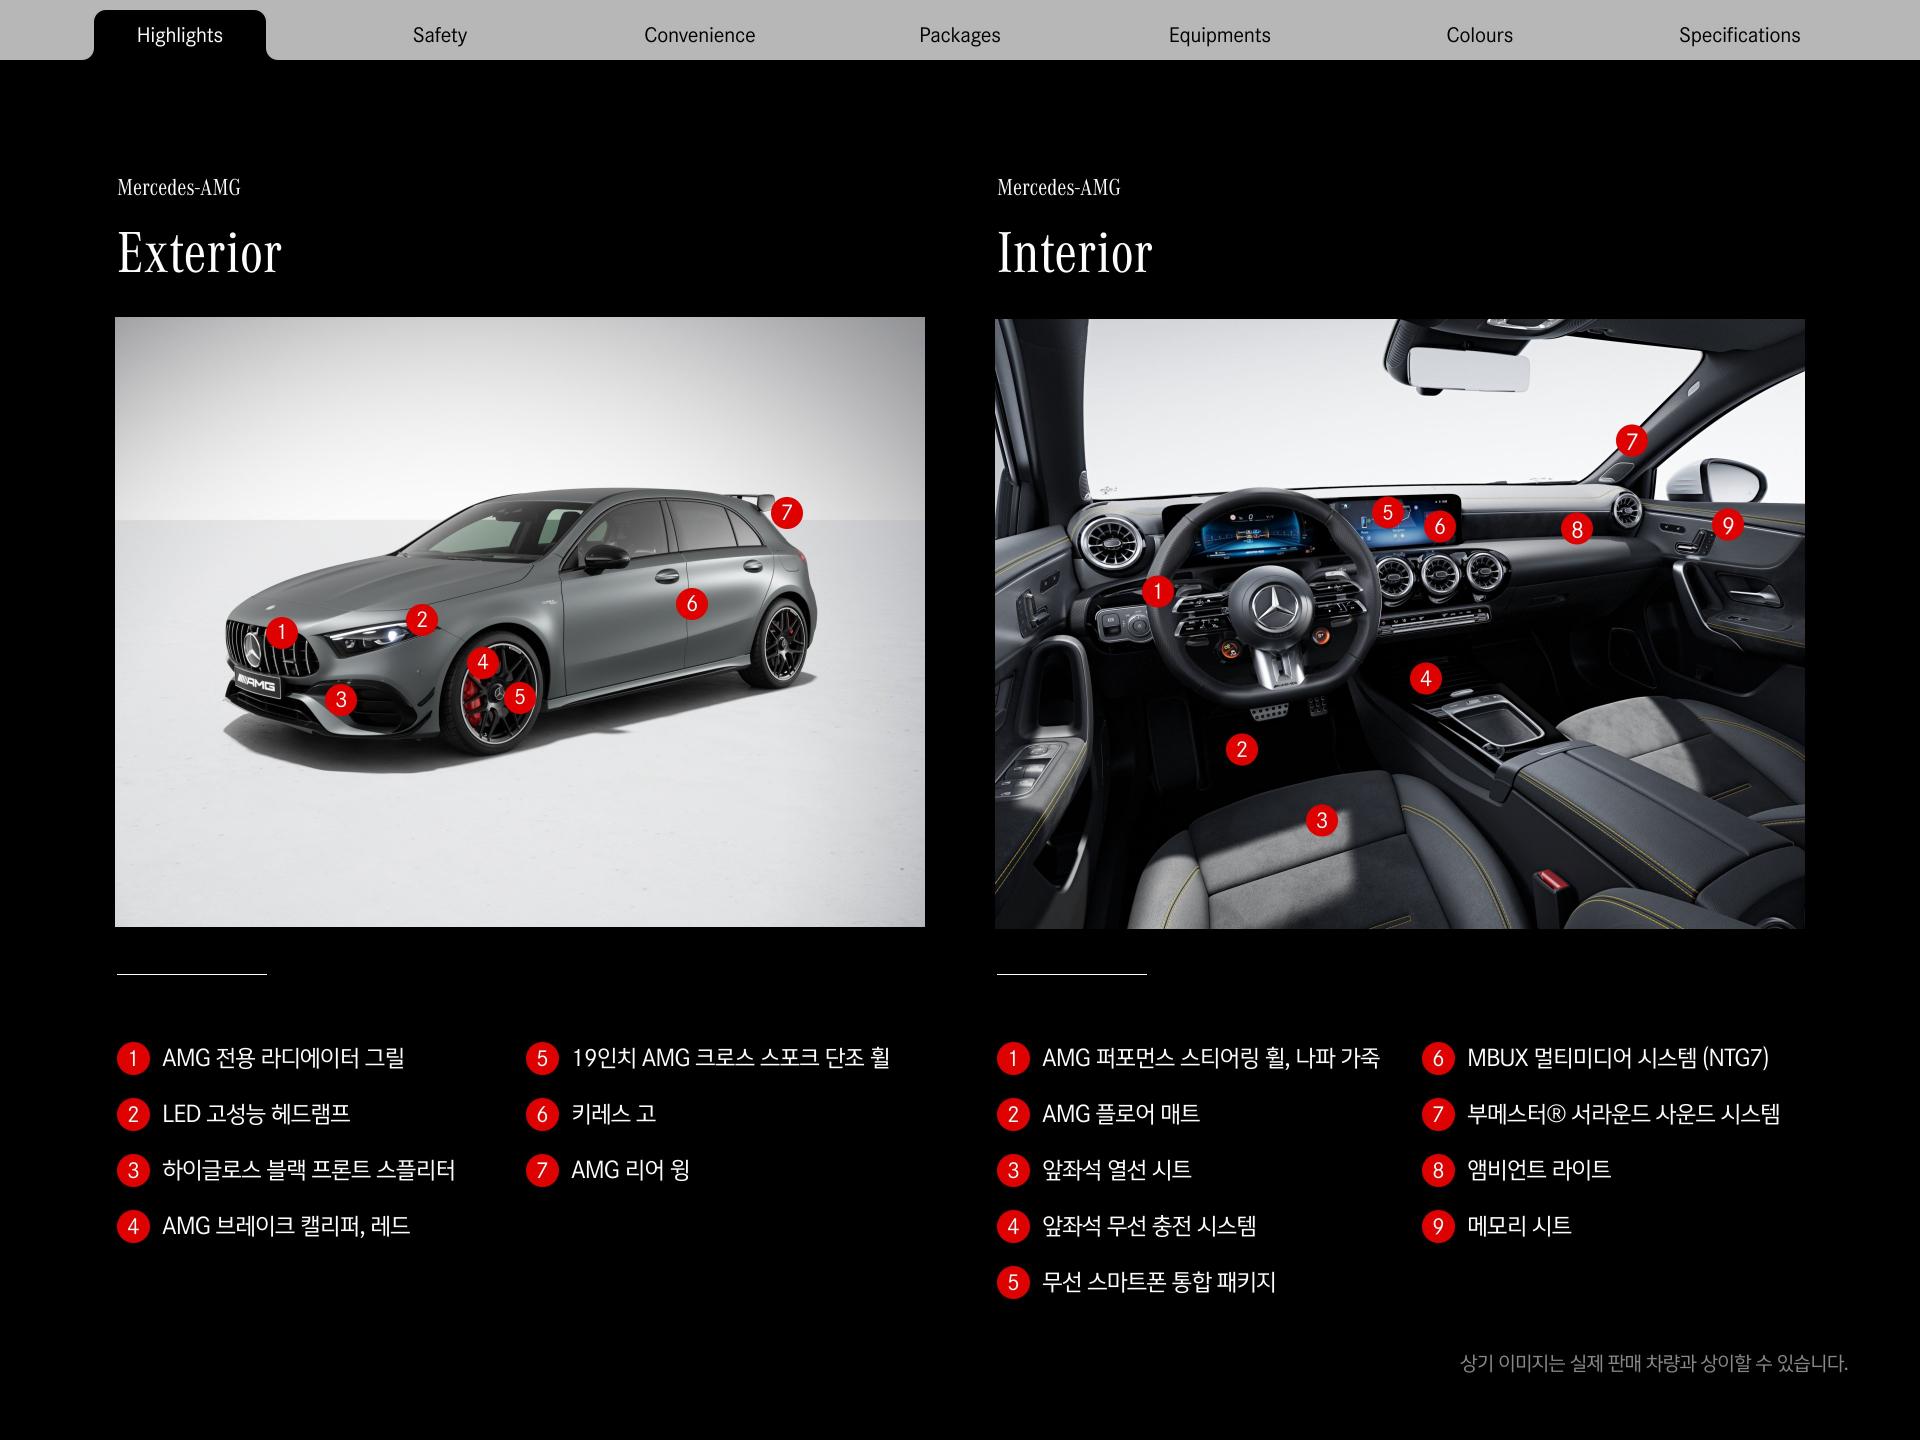Image resolution: width=1920 pixels, height=1440 pixels.
Task: Click legend badge 1 beside AMG 전용 라디에이터 그릴
Action: pyautogui.click(x=133, y=1059)
